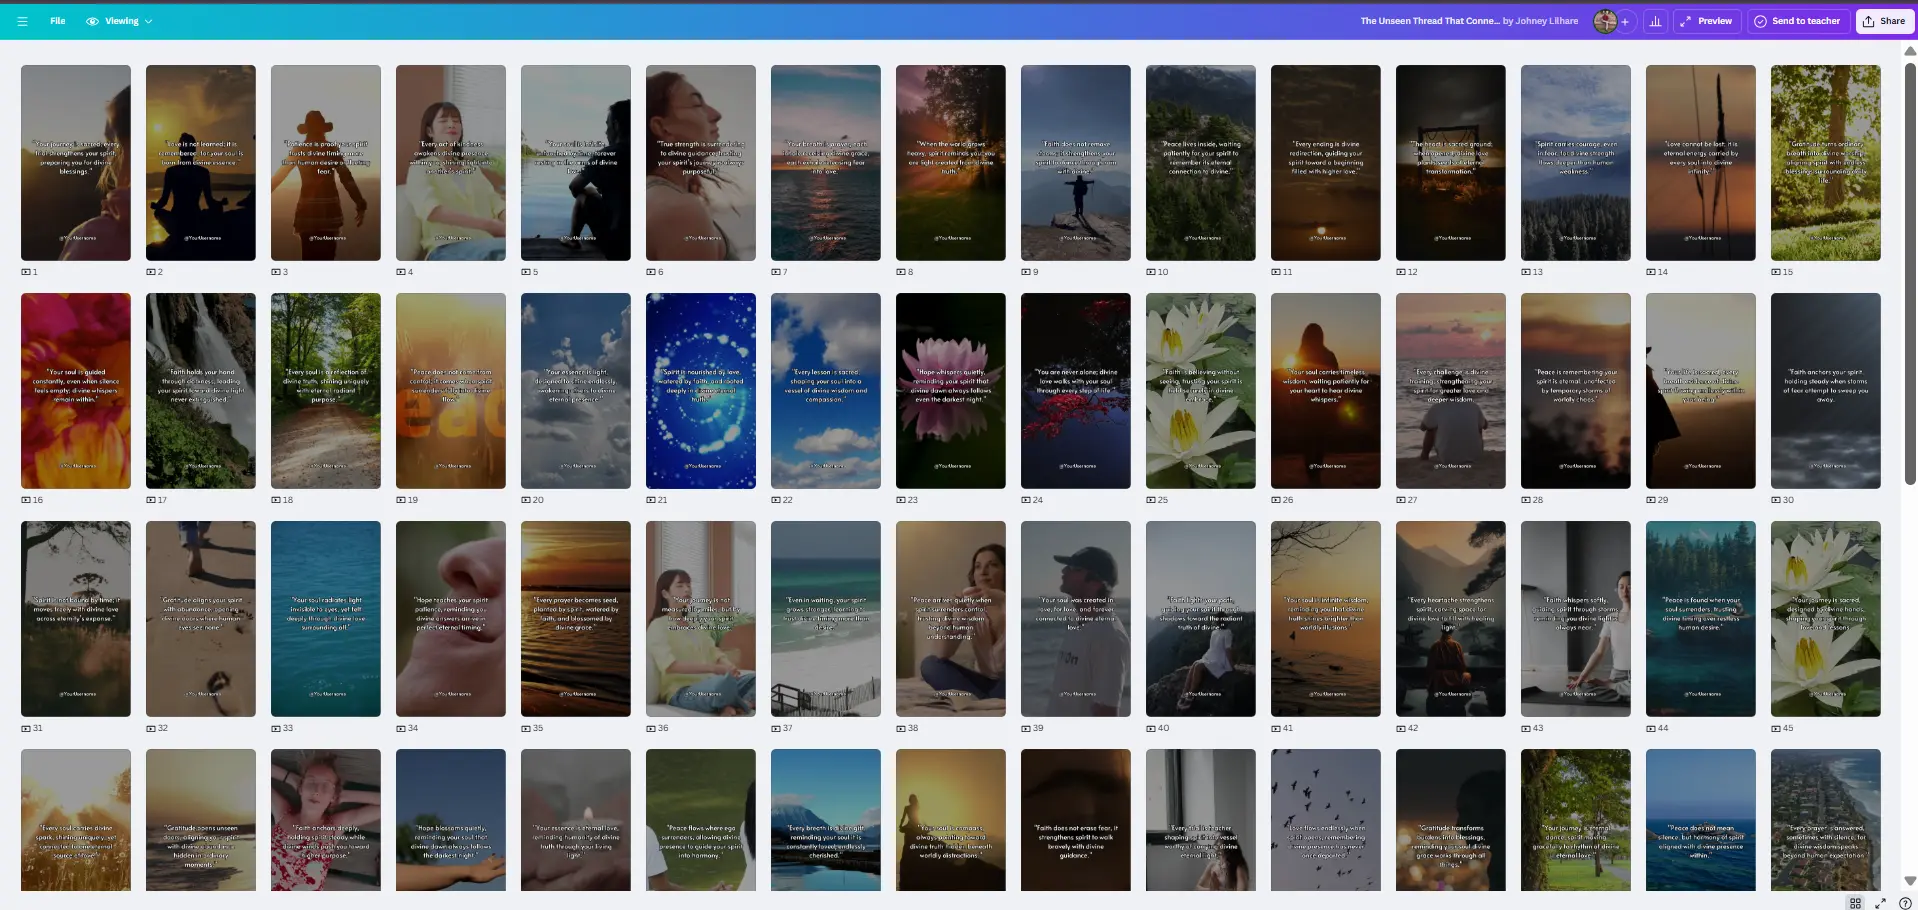
Task: Select page 7 thumbnail with ocean sunset
Action: click(826, 163)
